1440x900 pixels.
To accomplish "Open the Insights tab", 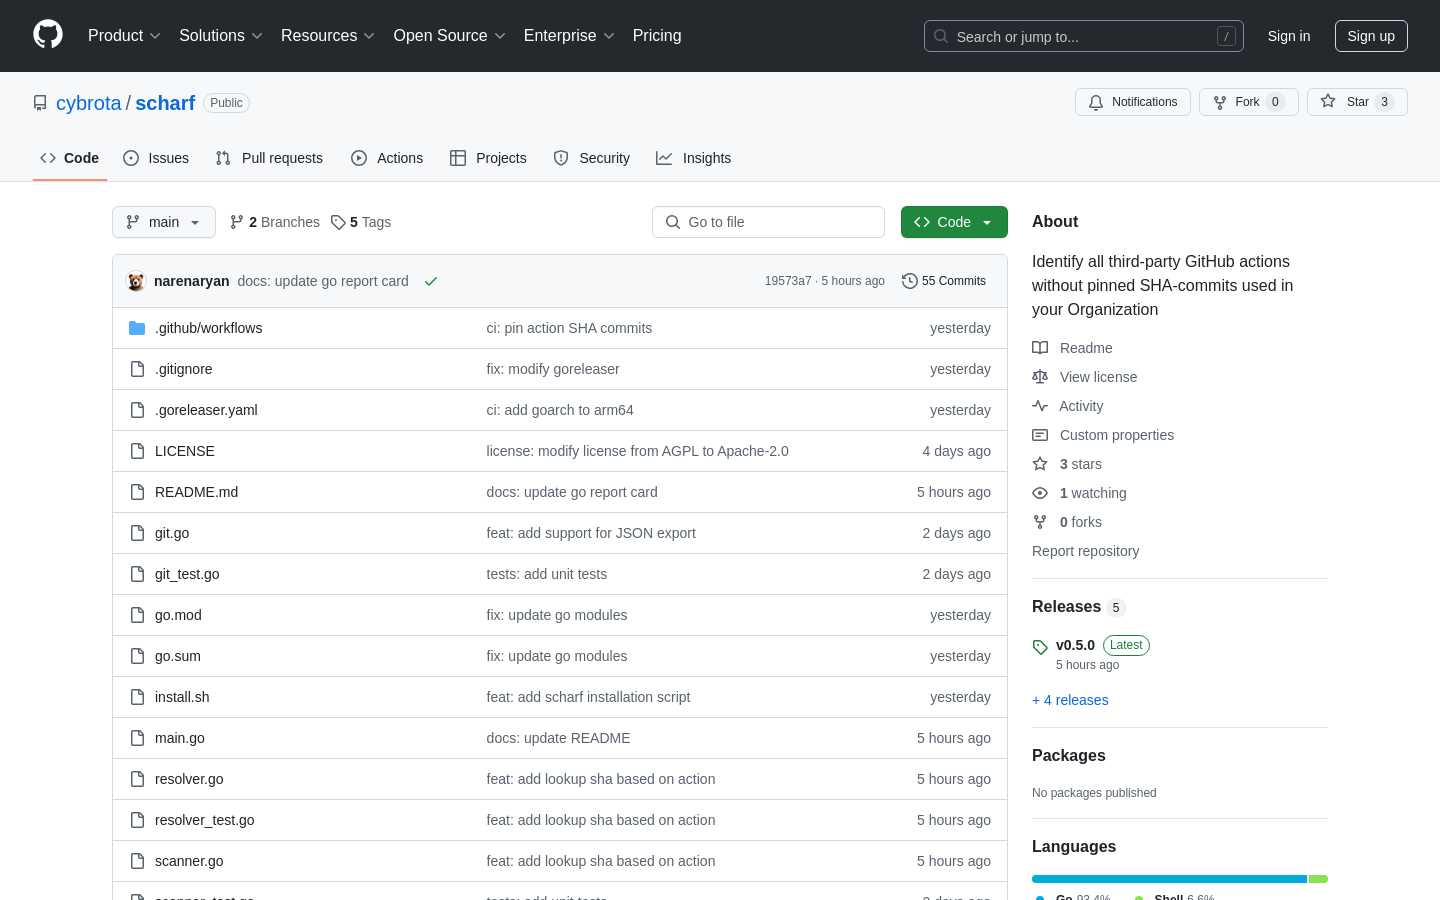I will click(x=694, y=158).
